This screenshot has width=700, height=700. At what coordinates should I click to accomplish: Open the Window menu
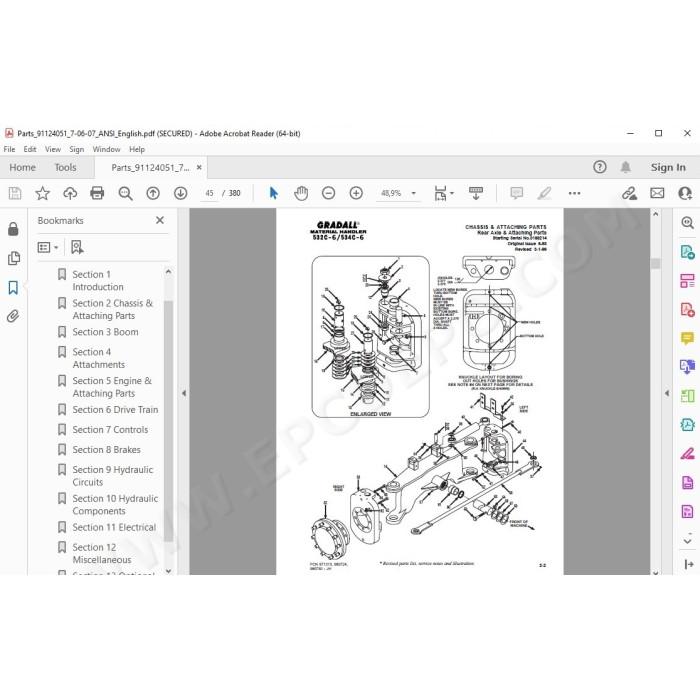point(106,149)
